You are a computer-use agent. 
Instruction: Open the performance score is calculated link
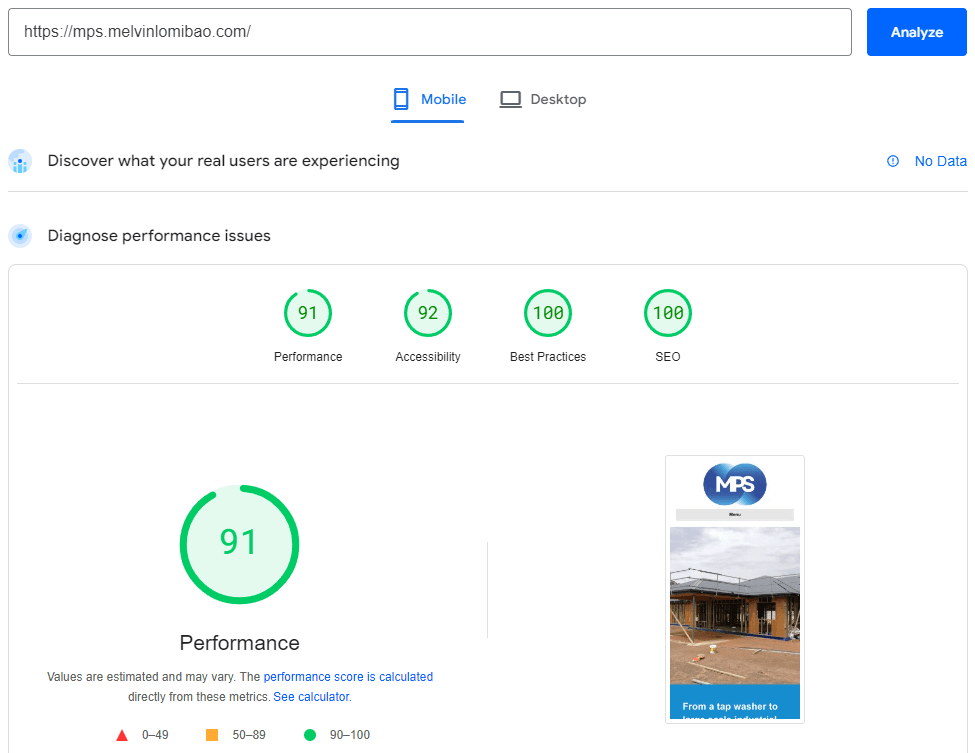[348, 677]
